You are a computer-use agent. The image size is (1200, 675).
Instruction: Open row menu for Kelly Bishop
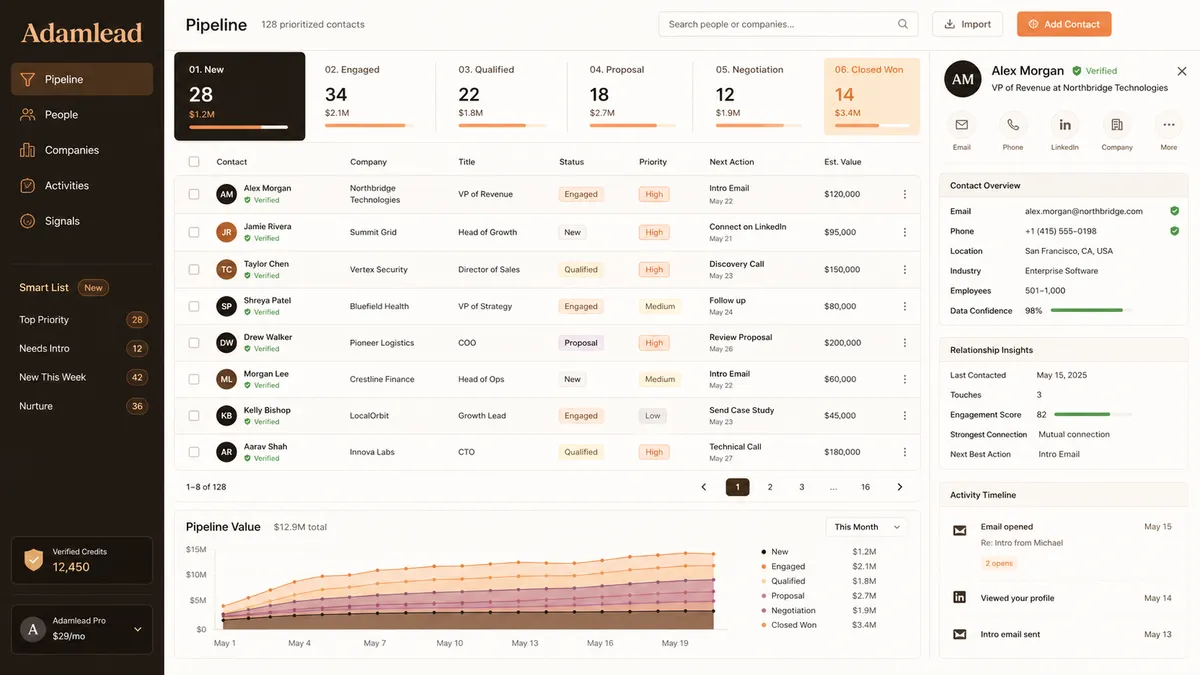click(905, 416)
